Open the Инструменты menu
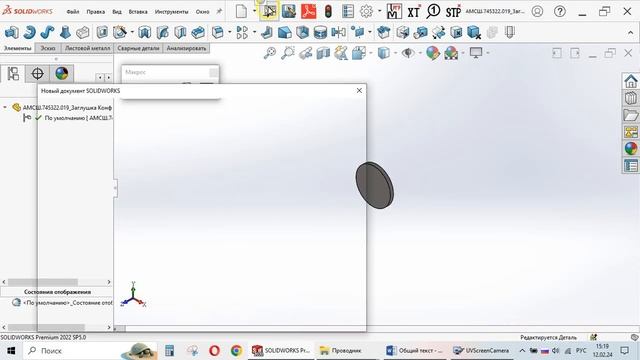 click(x=171, y=12)
